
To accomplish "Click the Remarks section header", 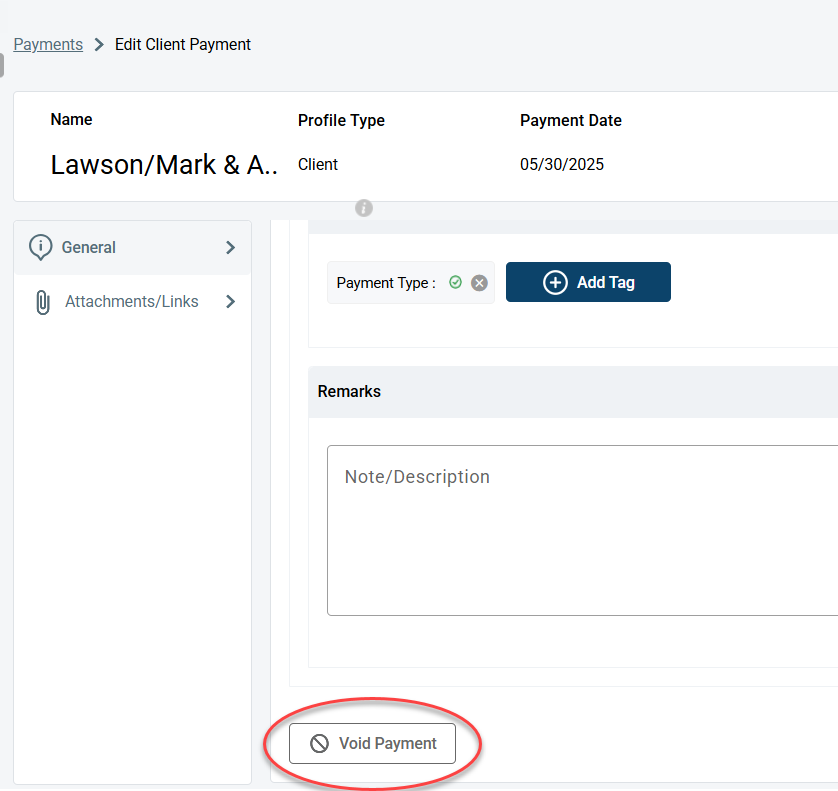I will tap(349, 391).
